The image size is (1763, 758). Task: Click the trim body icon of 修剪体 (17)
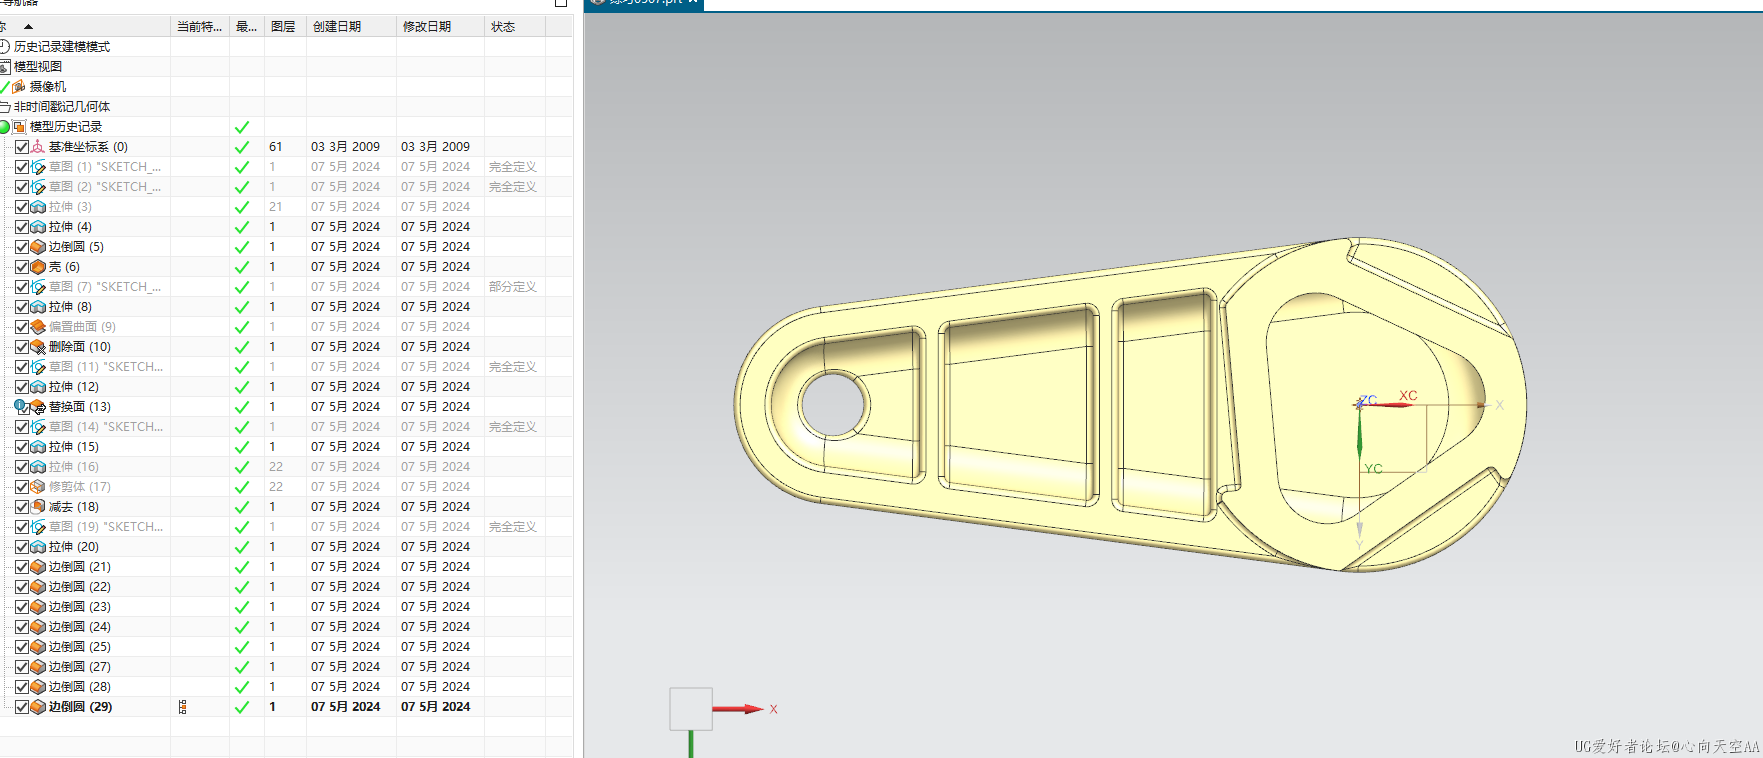(38, 487)
